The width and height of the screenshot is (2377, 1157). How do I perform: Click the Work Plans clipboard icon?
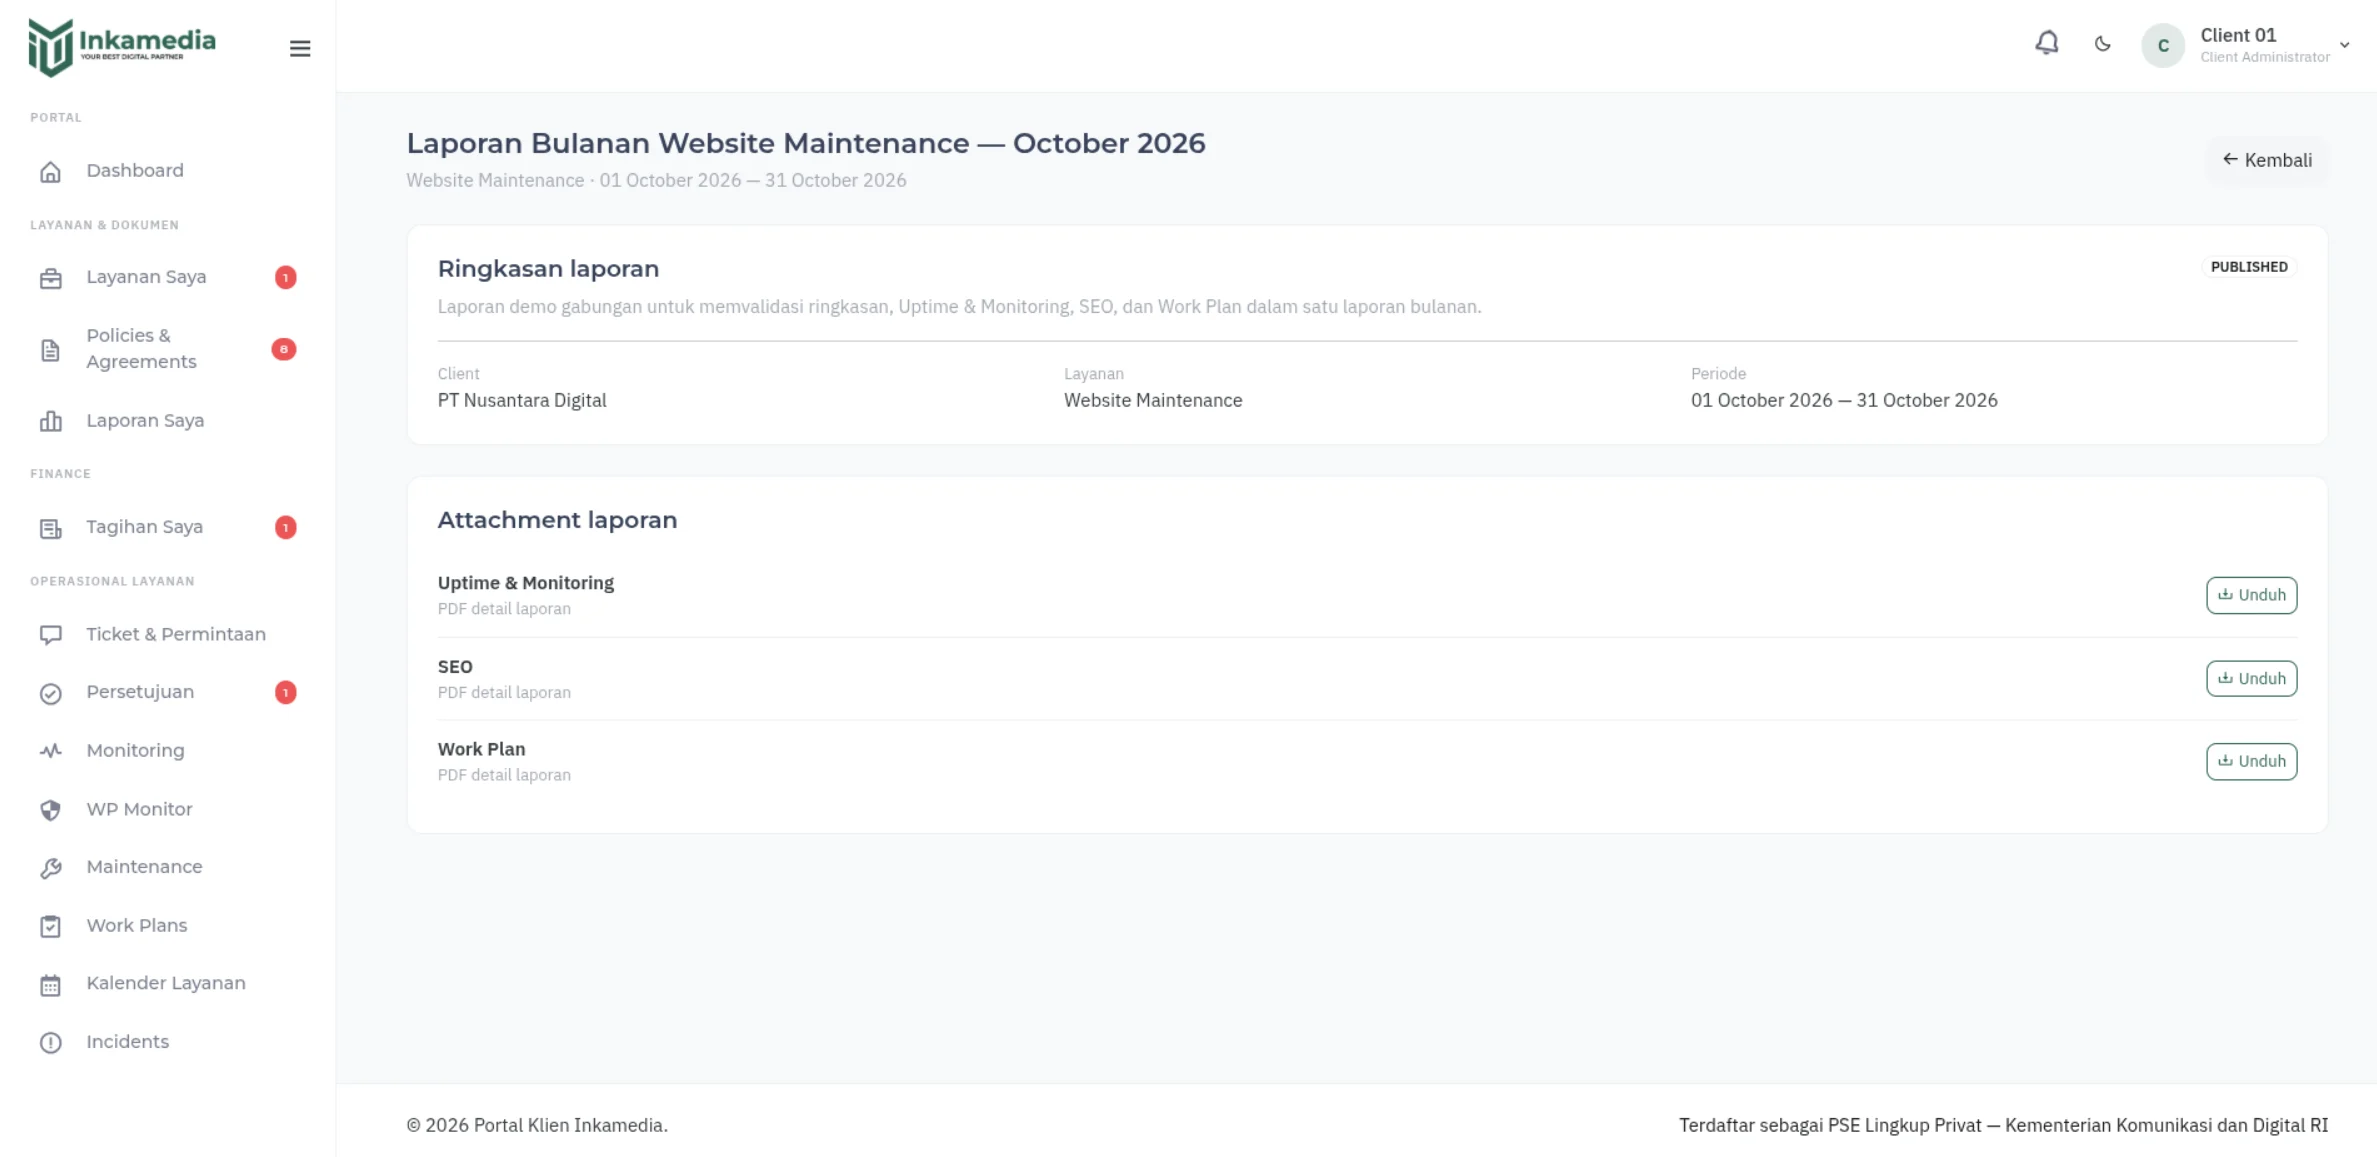point(50,926)
